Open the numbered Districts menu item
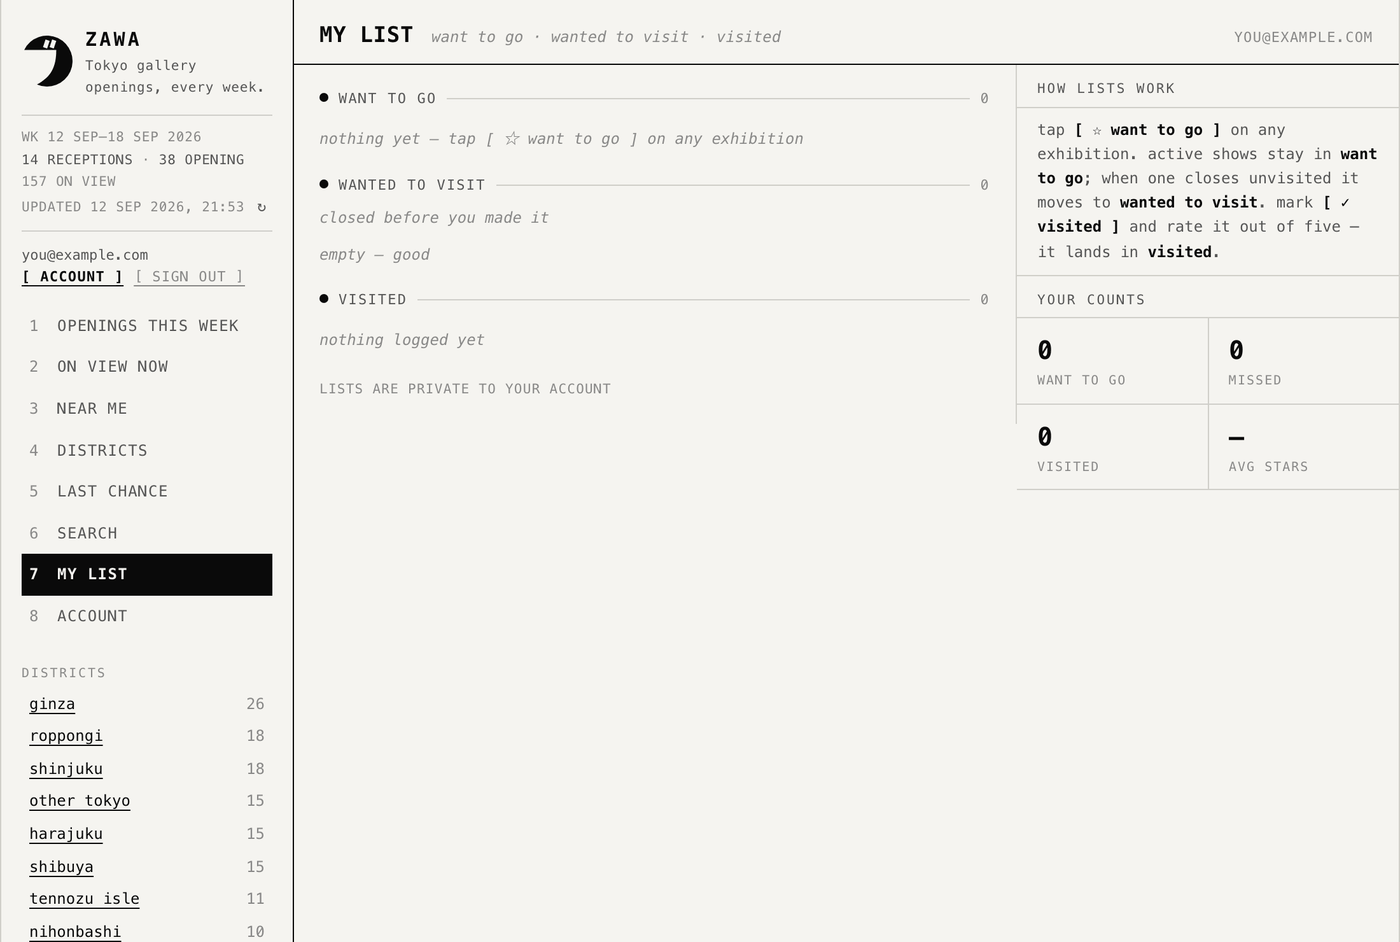 [147, 451]
